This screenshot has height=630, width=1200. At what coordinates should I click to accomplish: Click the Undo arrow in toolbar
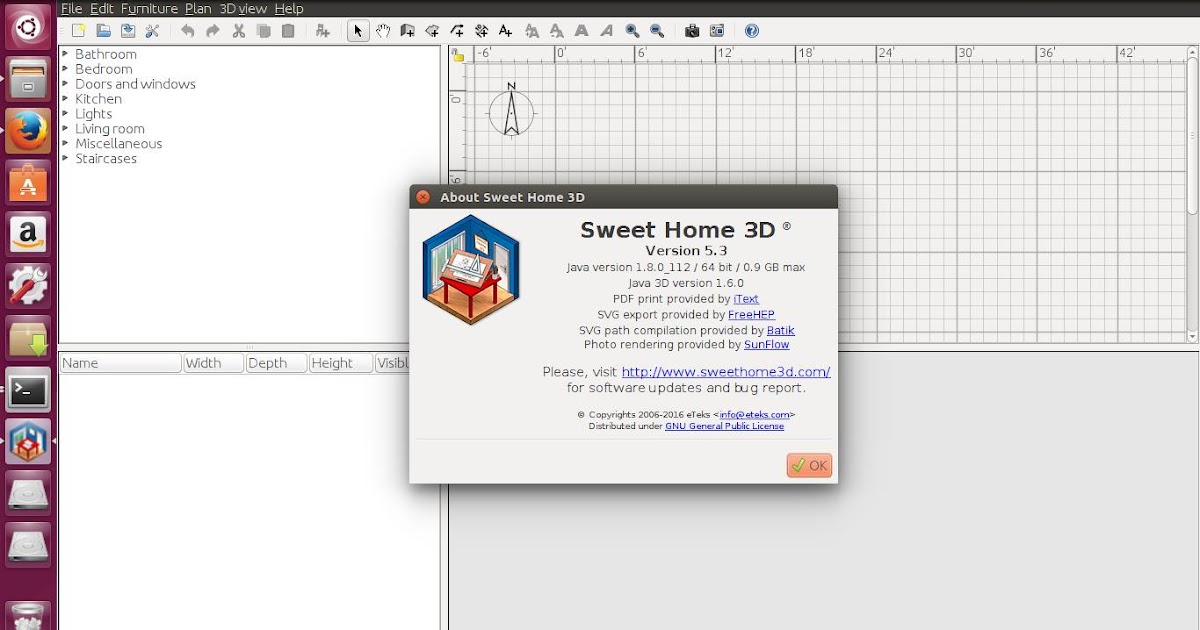point(188,31)
